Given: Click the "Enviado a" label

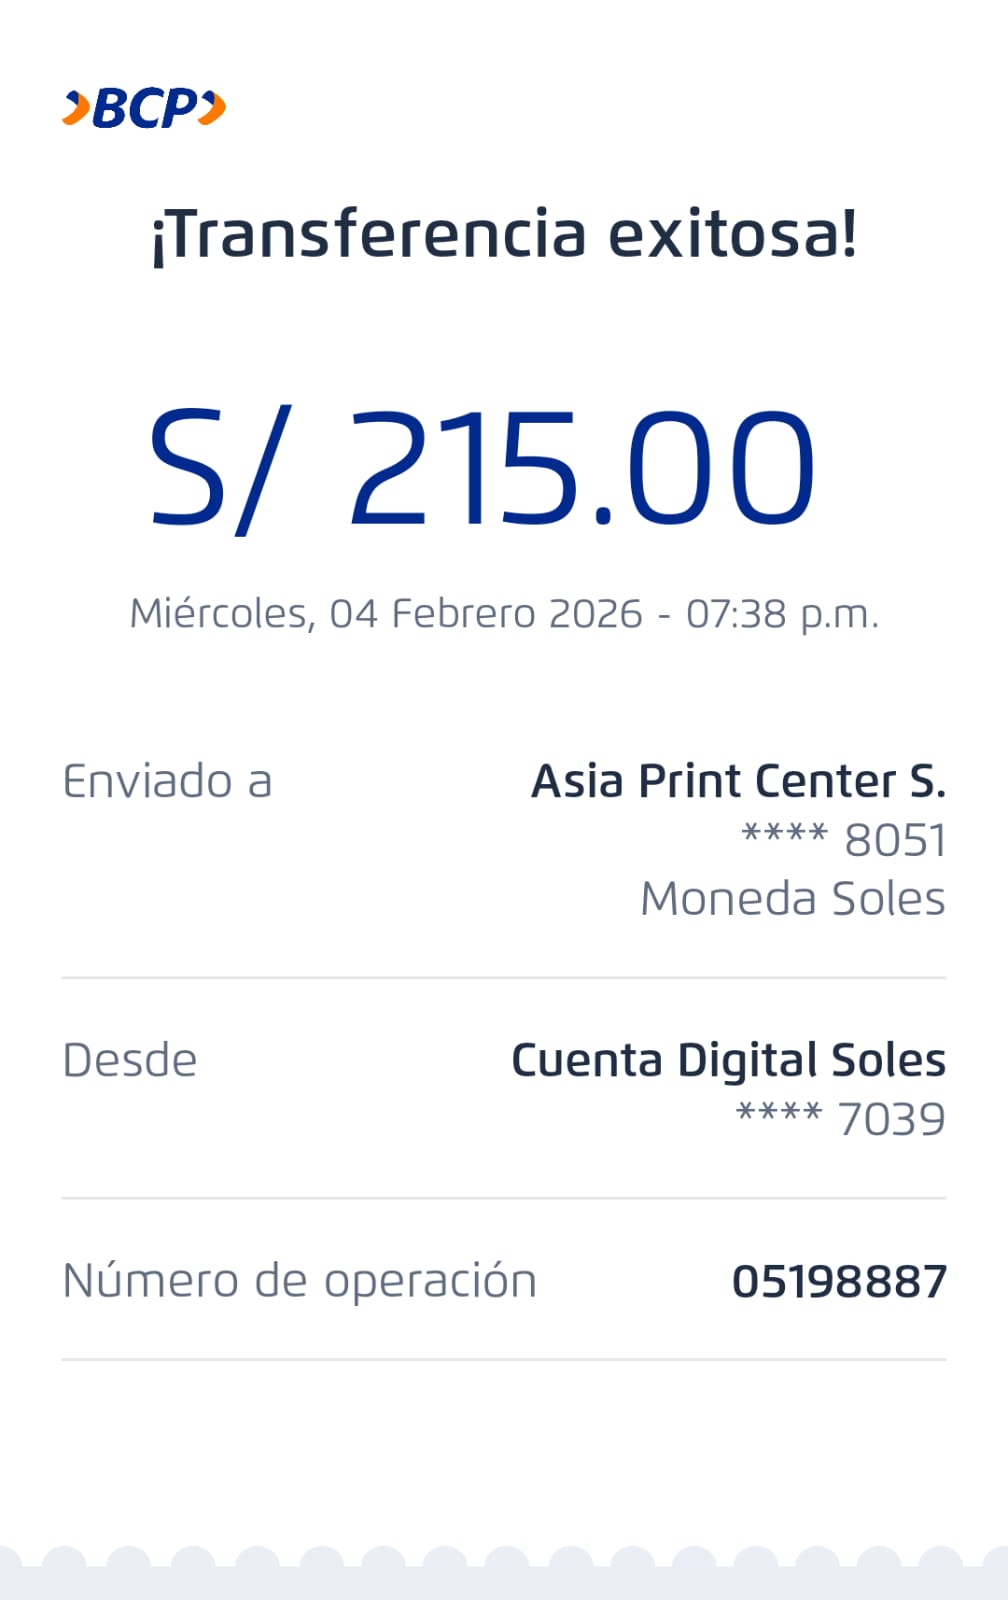Looking at the screenshot, I should (x=167, y=781).
